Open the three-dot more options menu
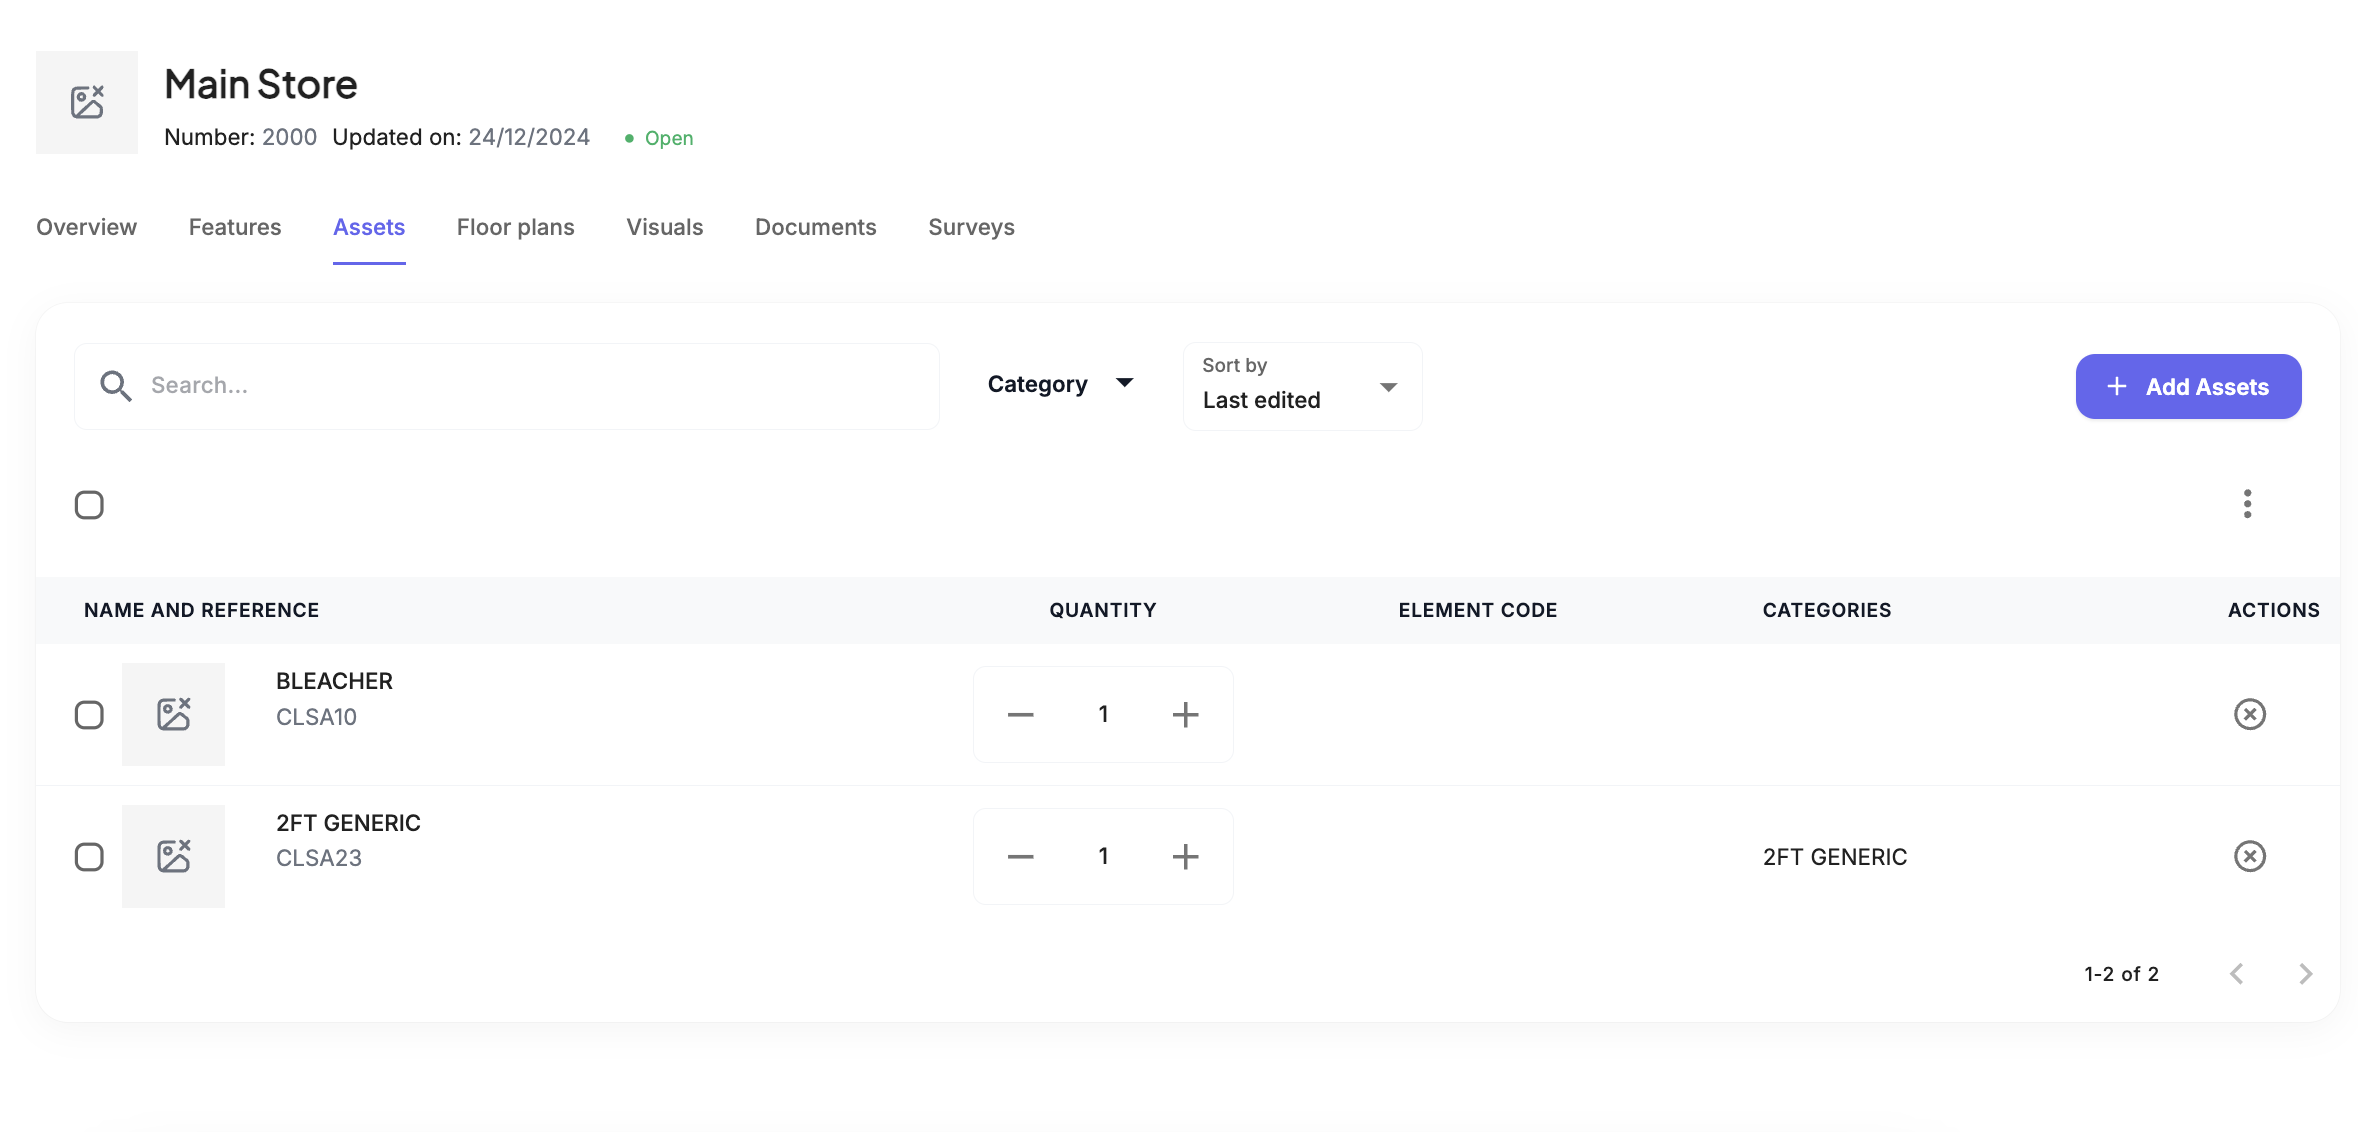This screenshot has width=2358, height=1132. (x=2247, y=504)
